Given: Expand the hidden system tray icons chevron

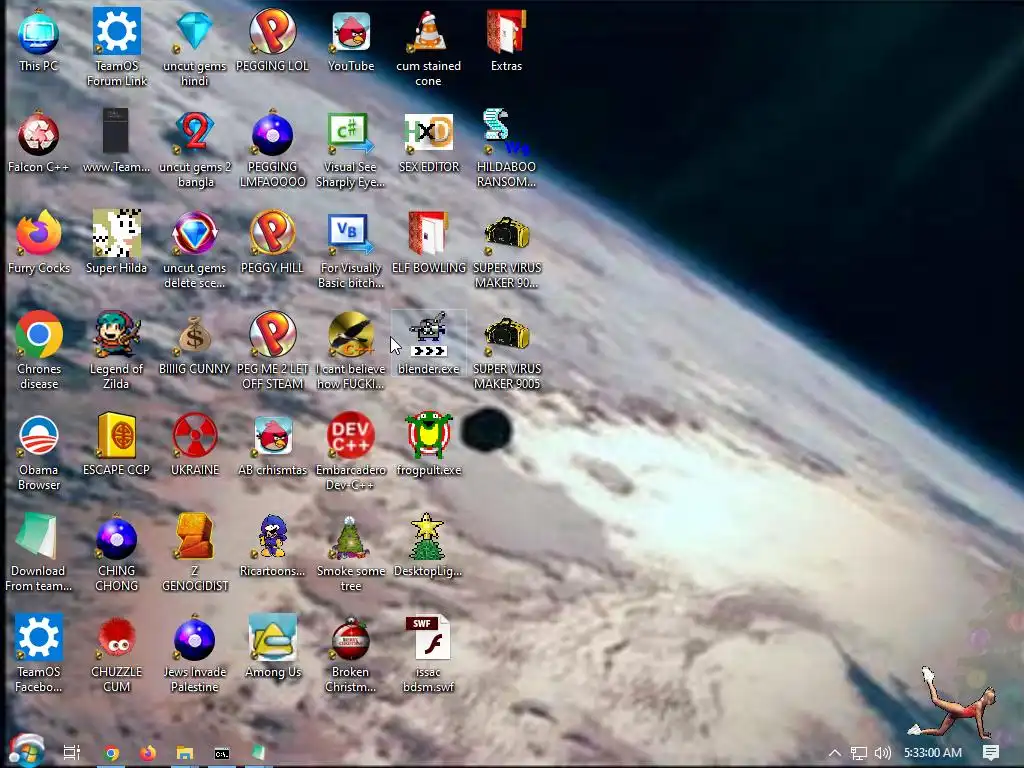Looking at the screenshot, I should click(x=835, y=753).
